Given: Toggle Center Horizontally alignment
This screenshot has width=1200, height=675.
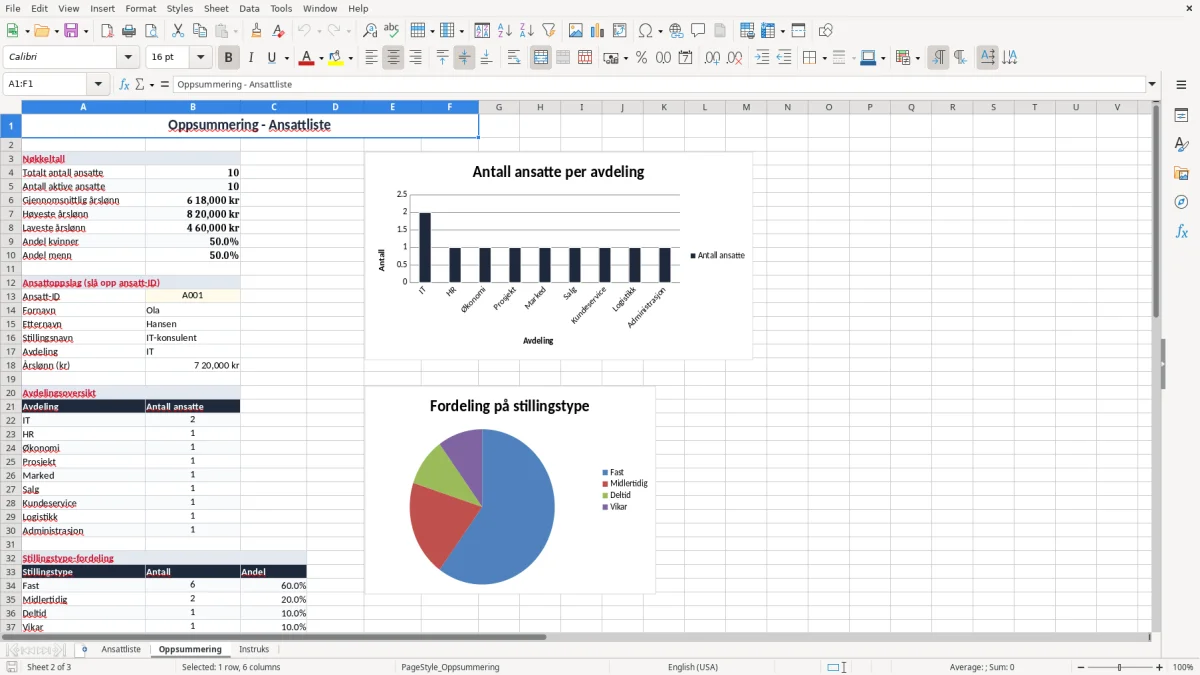Looking at the screenshot, I should pyautogui.click(x=393, y=58).
